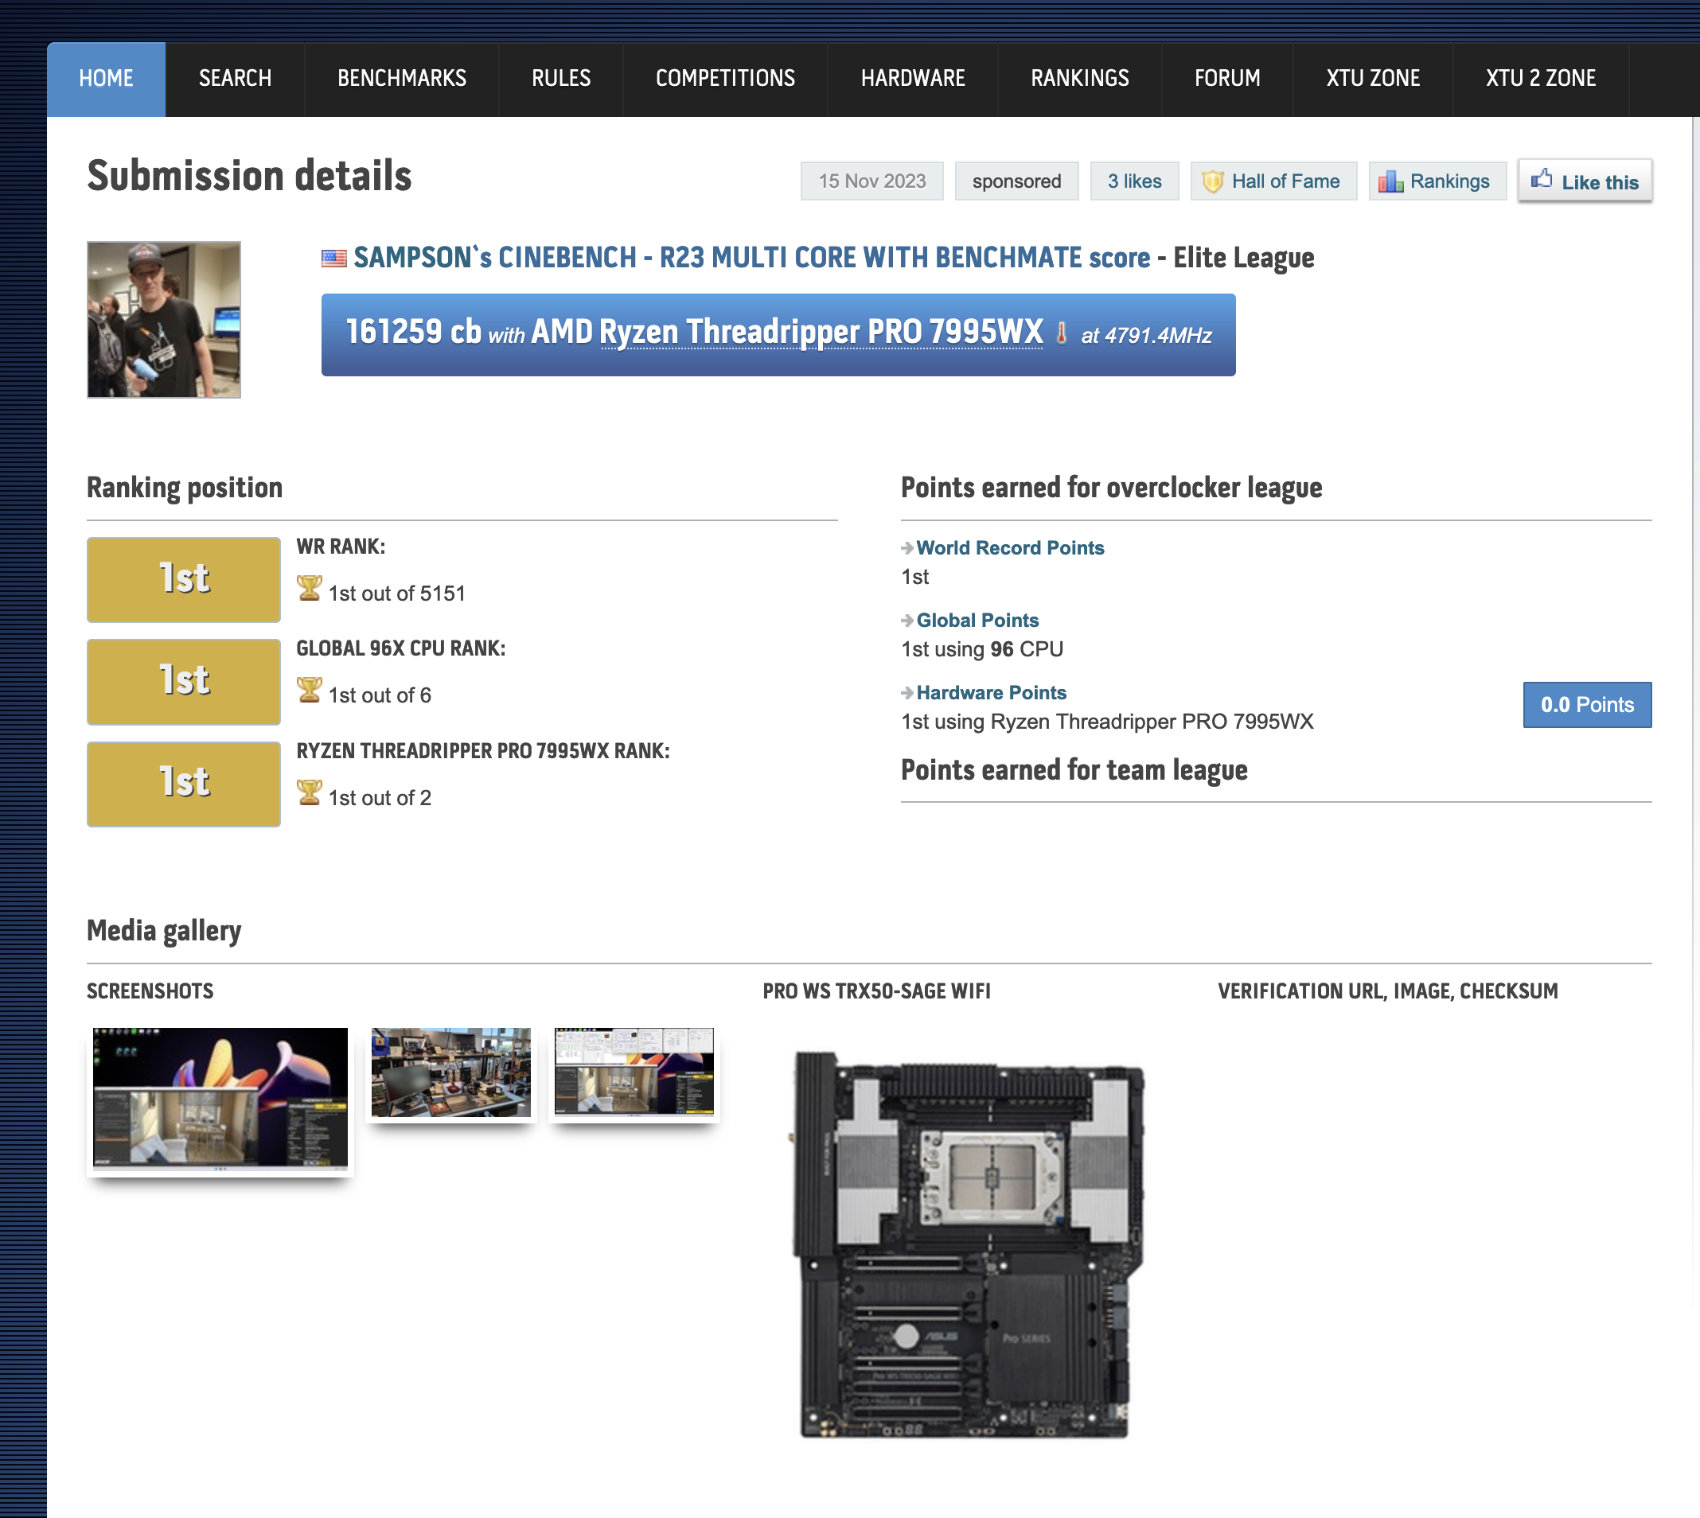
Task: Click the WR rank trophy icon
Action: [x=309, y=589]
